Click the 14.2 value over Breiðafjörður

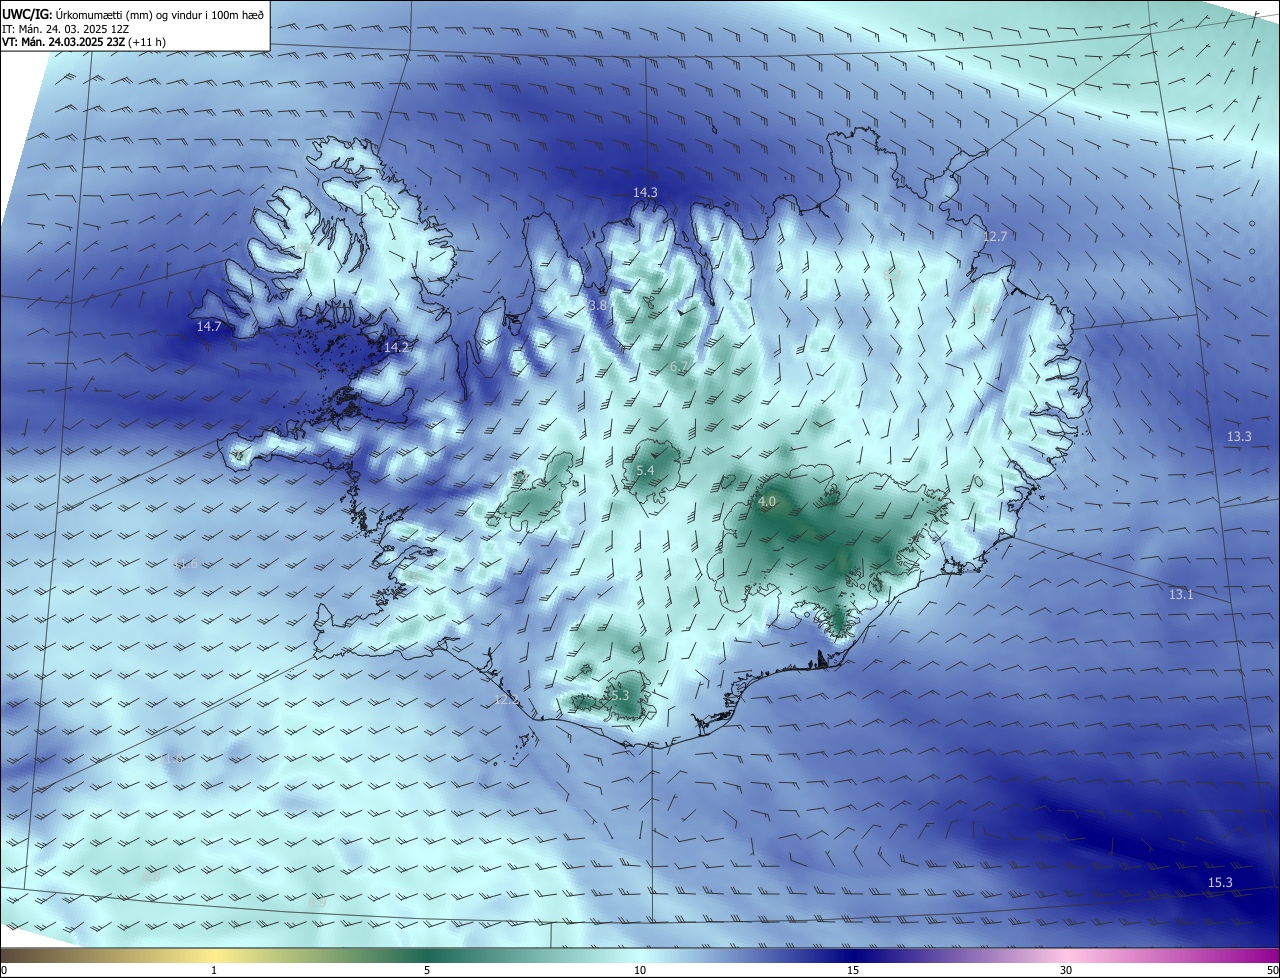(x=396, y=347)
